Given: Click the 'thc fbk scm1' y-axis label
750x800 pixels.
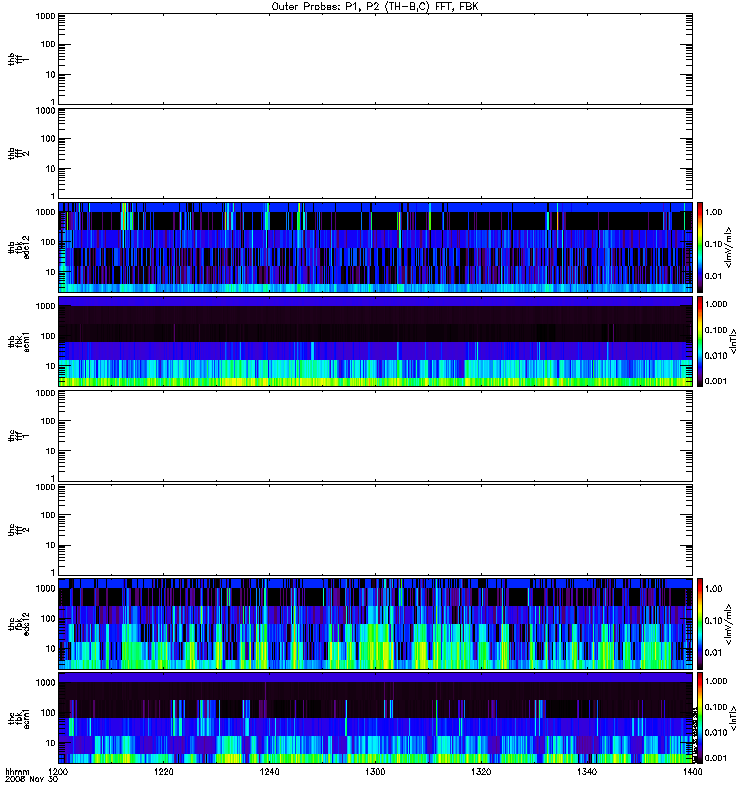Looking at the screenshot, I should click(18, 718).
